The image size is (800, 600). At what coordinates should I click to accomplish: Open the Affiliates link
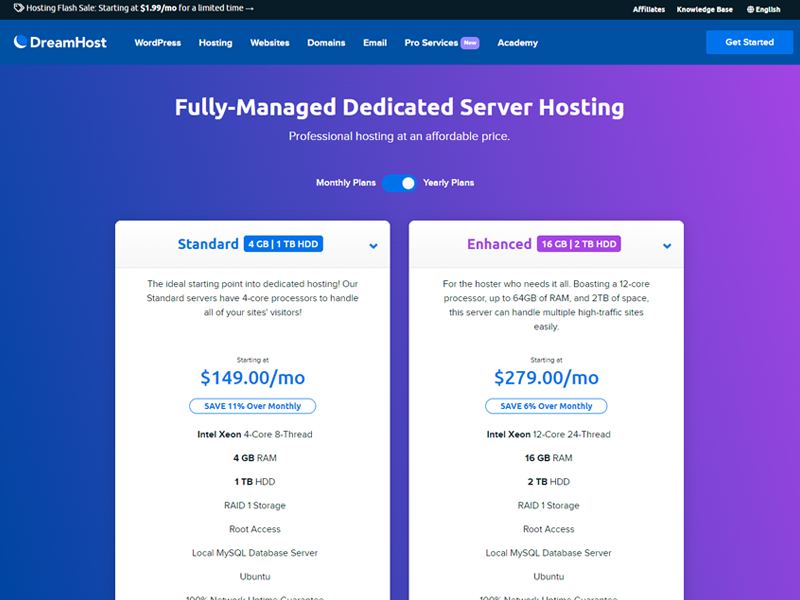click(648, 9)
